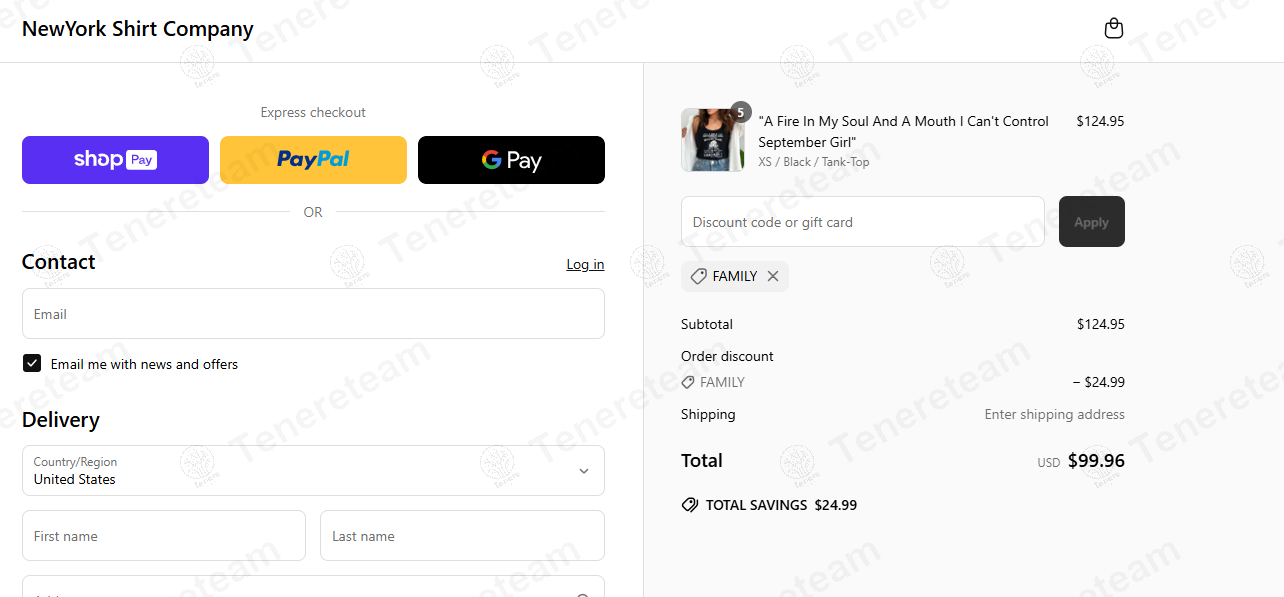This screenshot has height=597, width=1284.
Task: Click the Total Savings tag icon
Action: tap(690, 505)
